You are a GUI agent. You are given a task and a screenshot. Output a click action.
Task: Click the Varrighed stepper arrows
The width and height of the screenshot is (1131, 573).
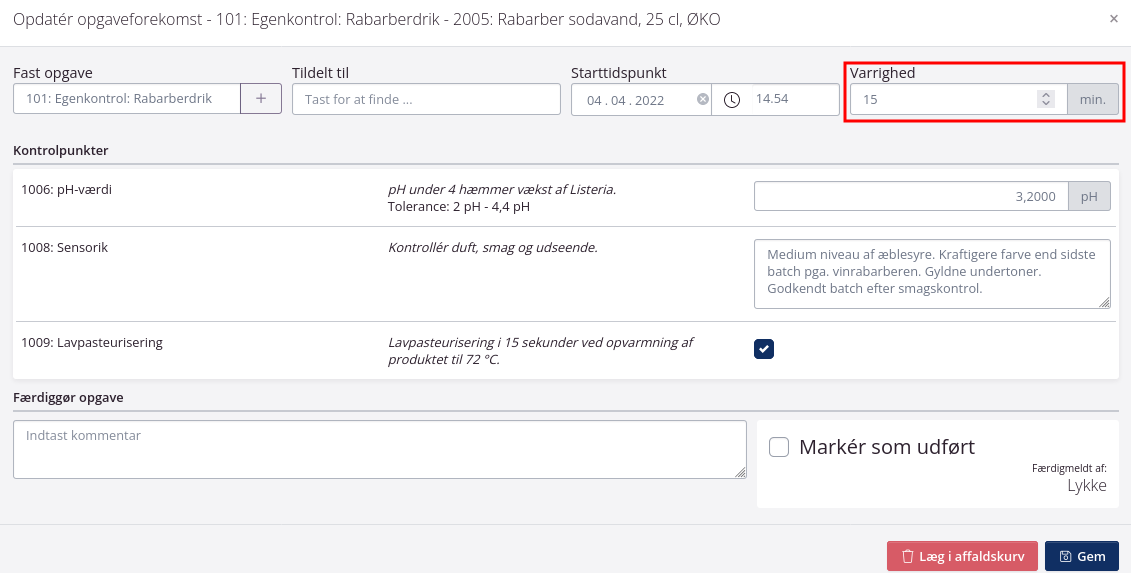click(x=1046, y=99)
